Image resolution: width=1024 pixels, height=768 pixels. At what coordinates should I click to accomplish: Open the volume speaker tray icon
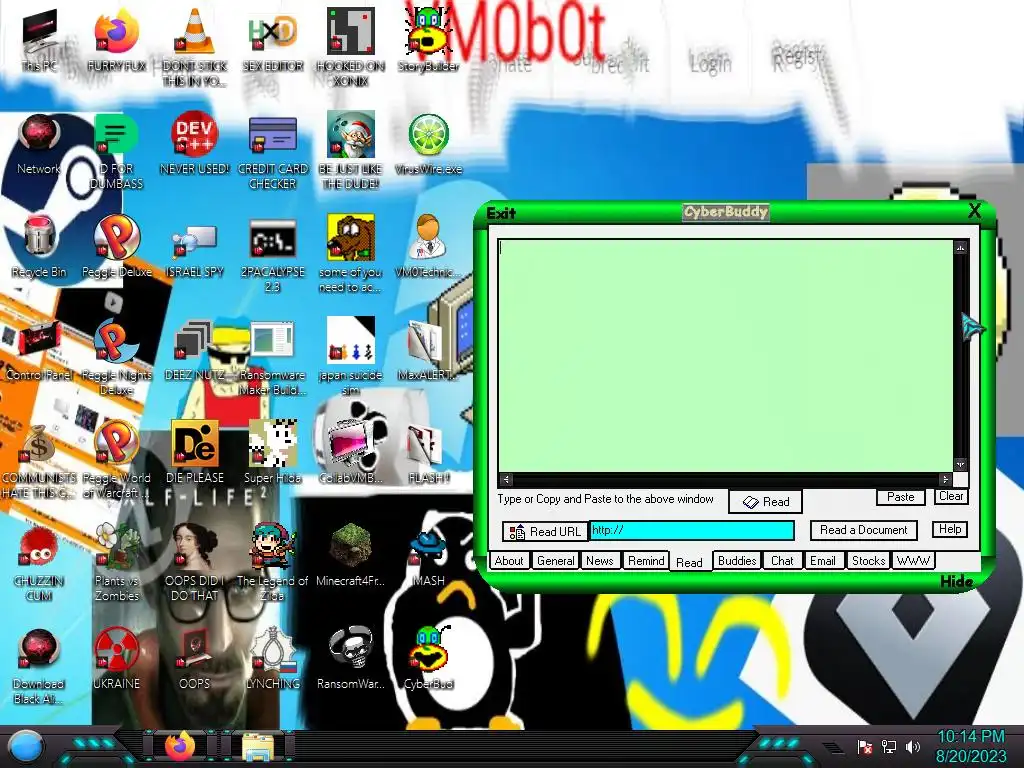(x=913, y=746)
